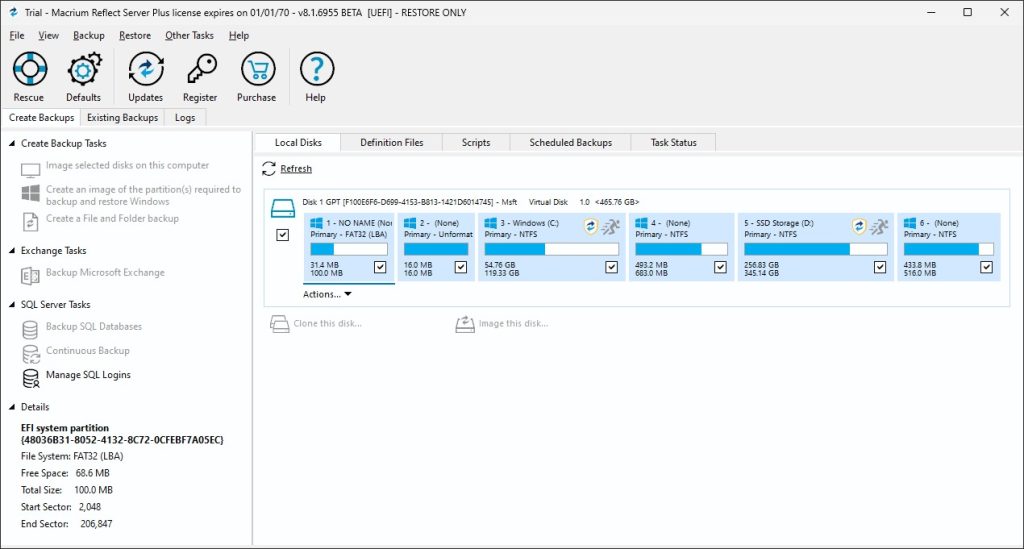
Task: Click the File and Folder backup icon
Action: click(31, 222)
